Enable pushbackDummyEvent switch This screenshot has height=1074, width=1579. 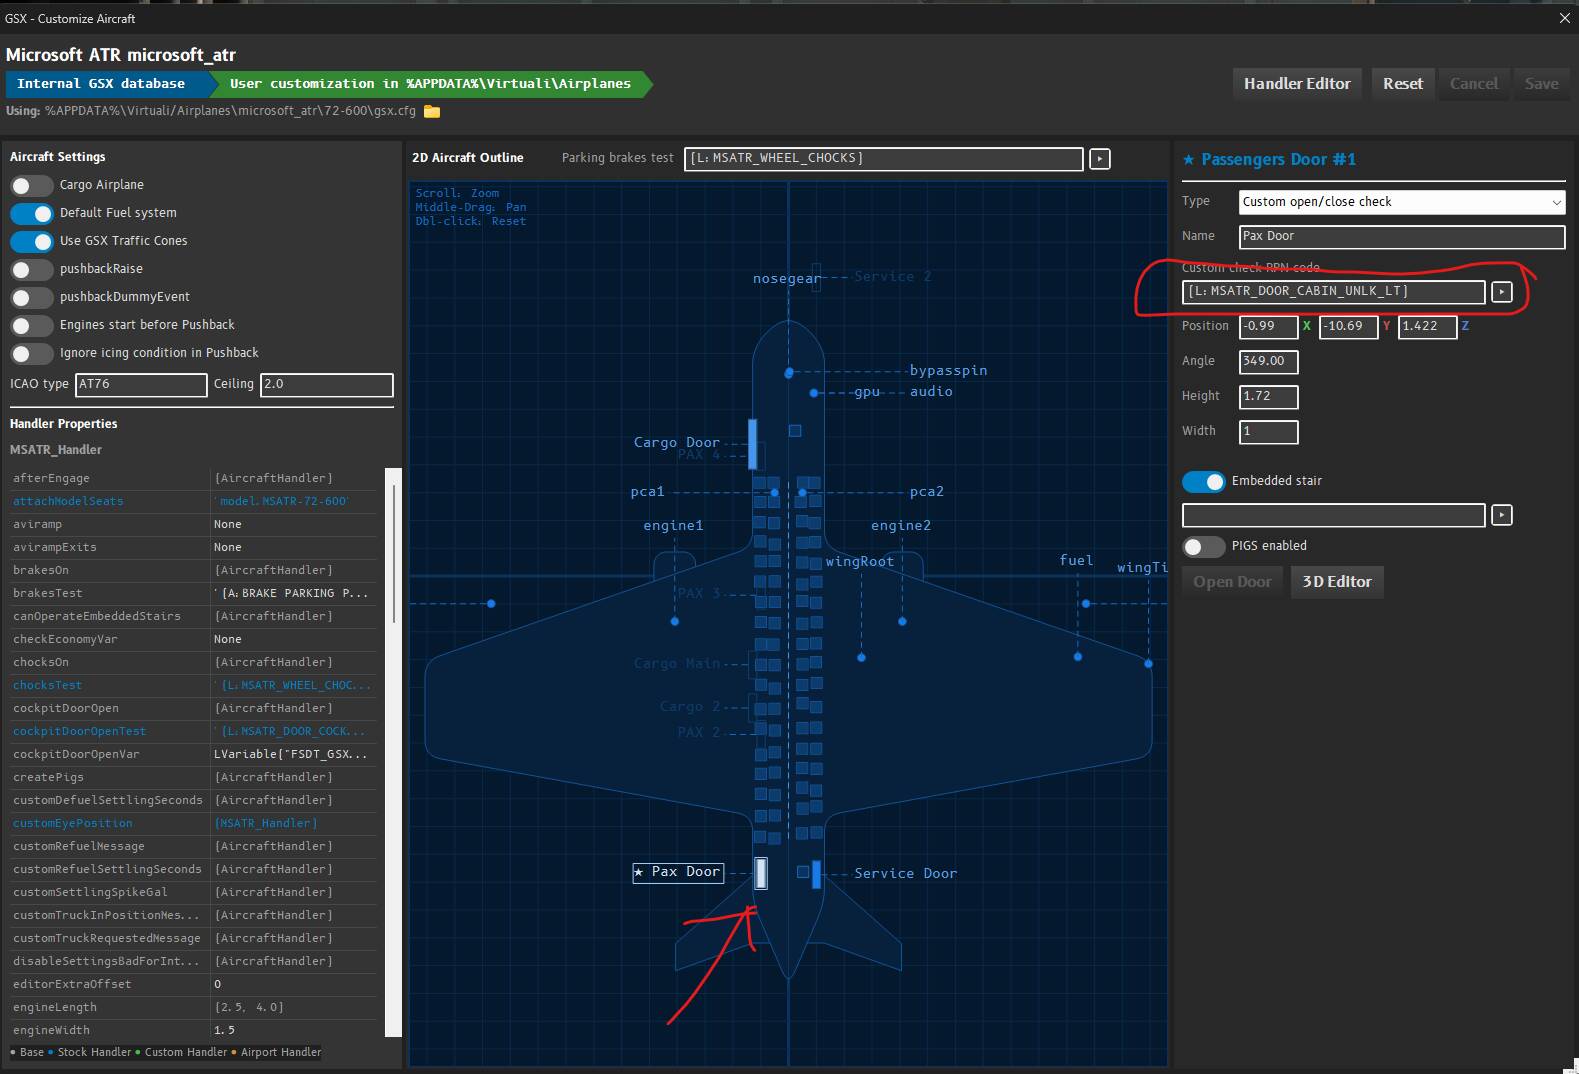tap(32, 297)
